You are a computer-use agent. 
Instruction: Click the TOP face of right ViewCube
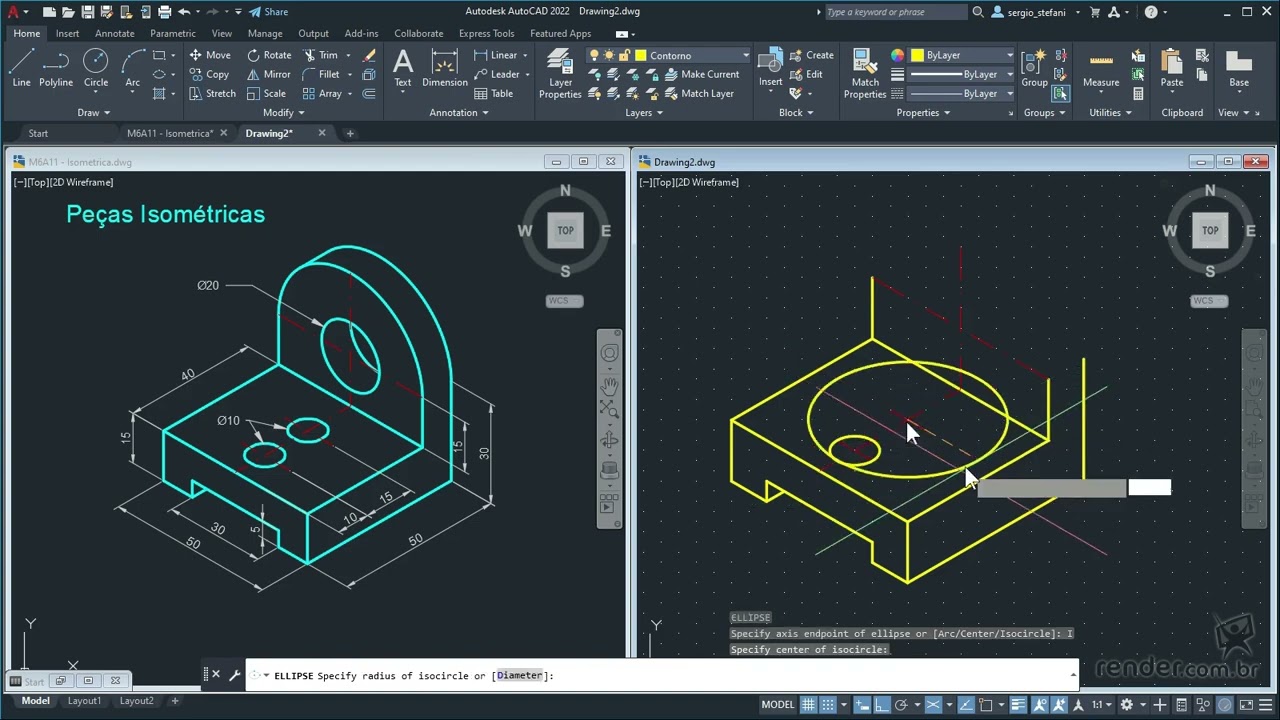1210,230
